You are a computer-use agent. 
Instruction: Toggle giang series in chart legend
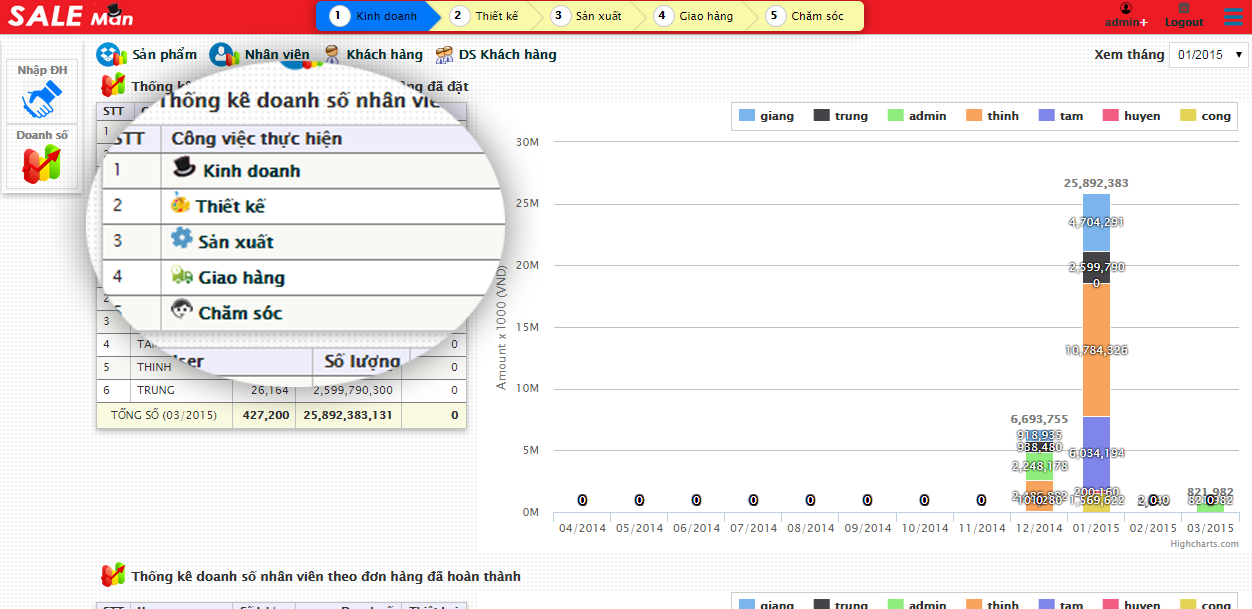pos(766,116)
